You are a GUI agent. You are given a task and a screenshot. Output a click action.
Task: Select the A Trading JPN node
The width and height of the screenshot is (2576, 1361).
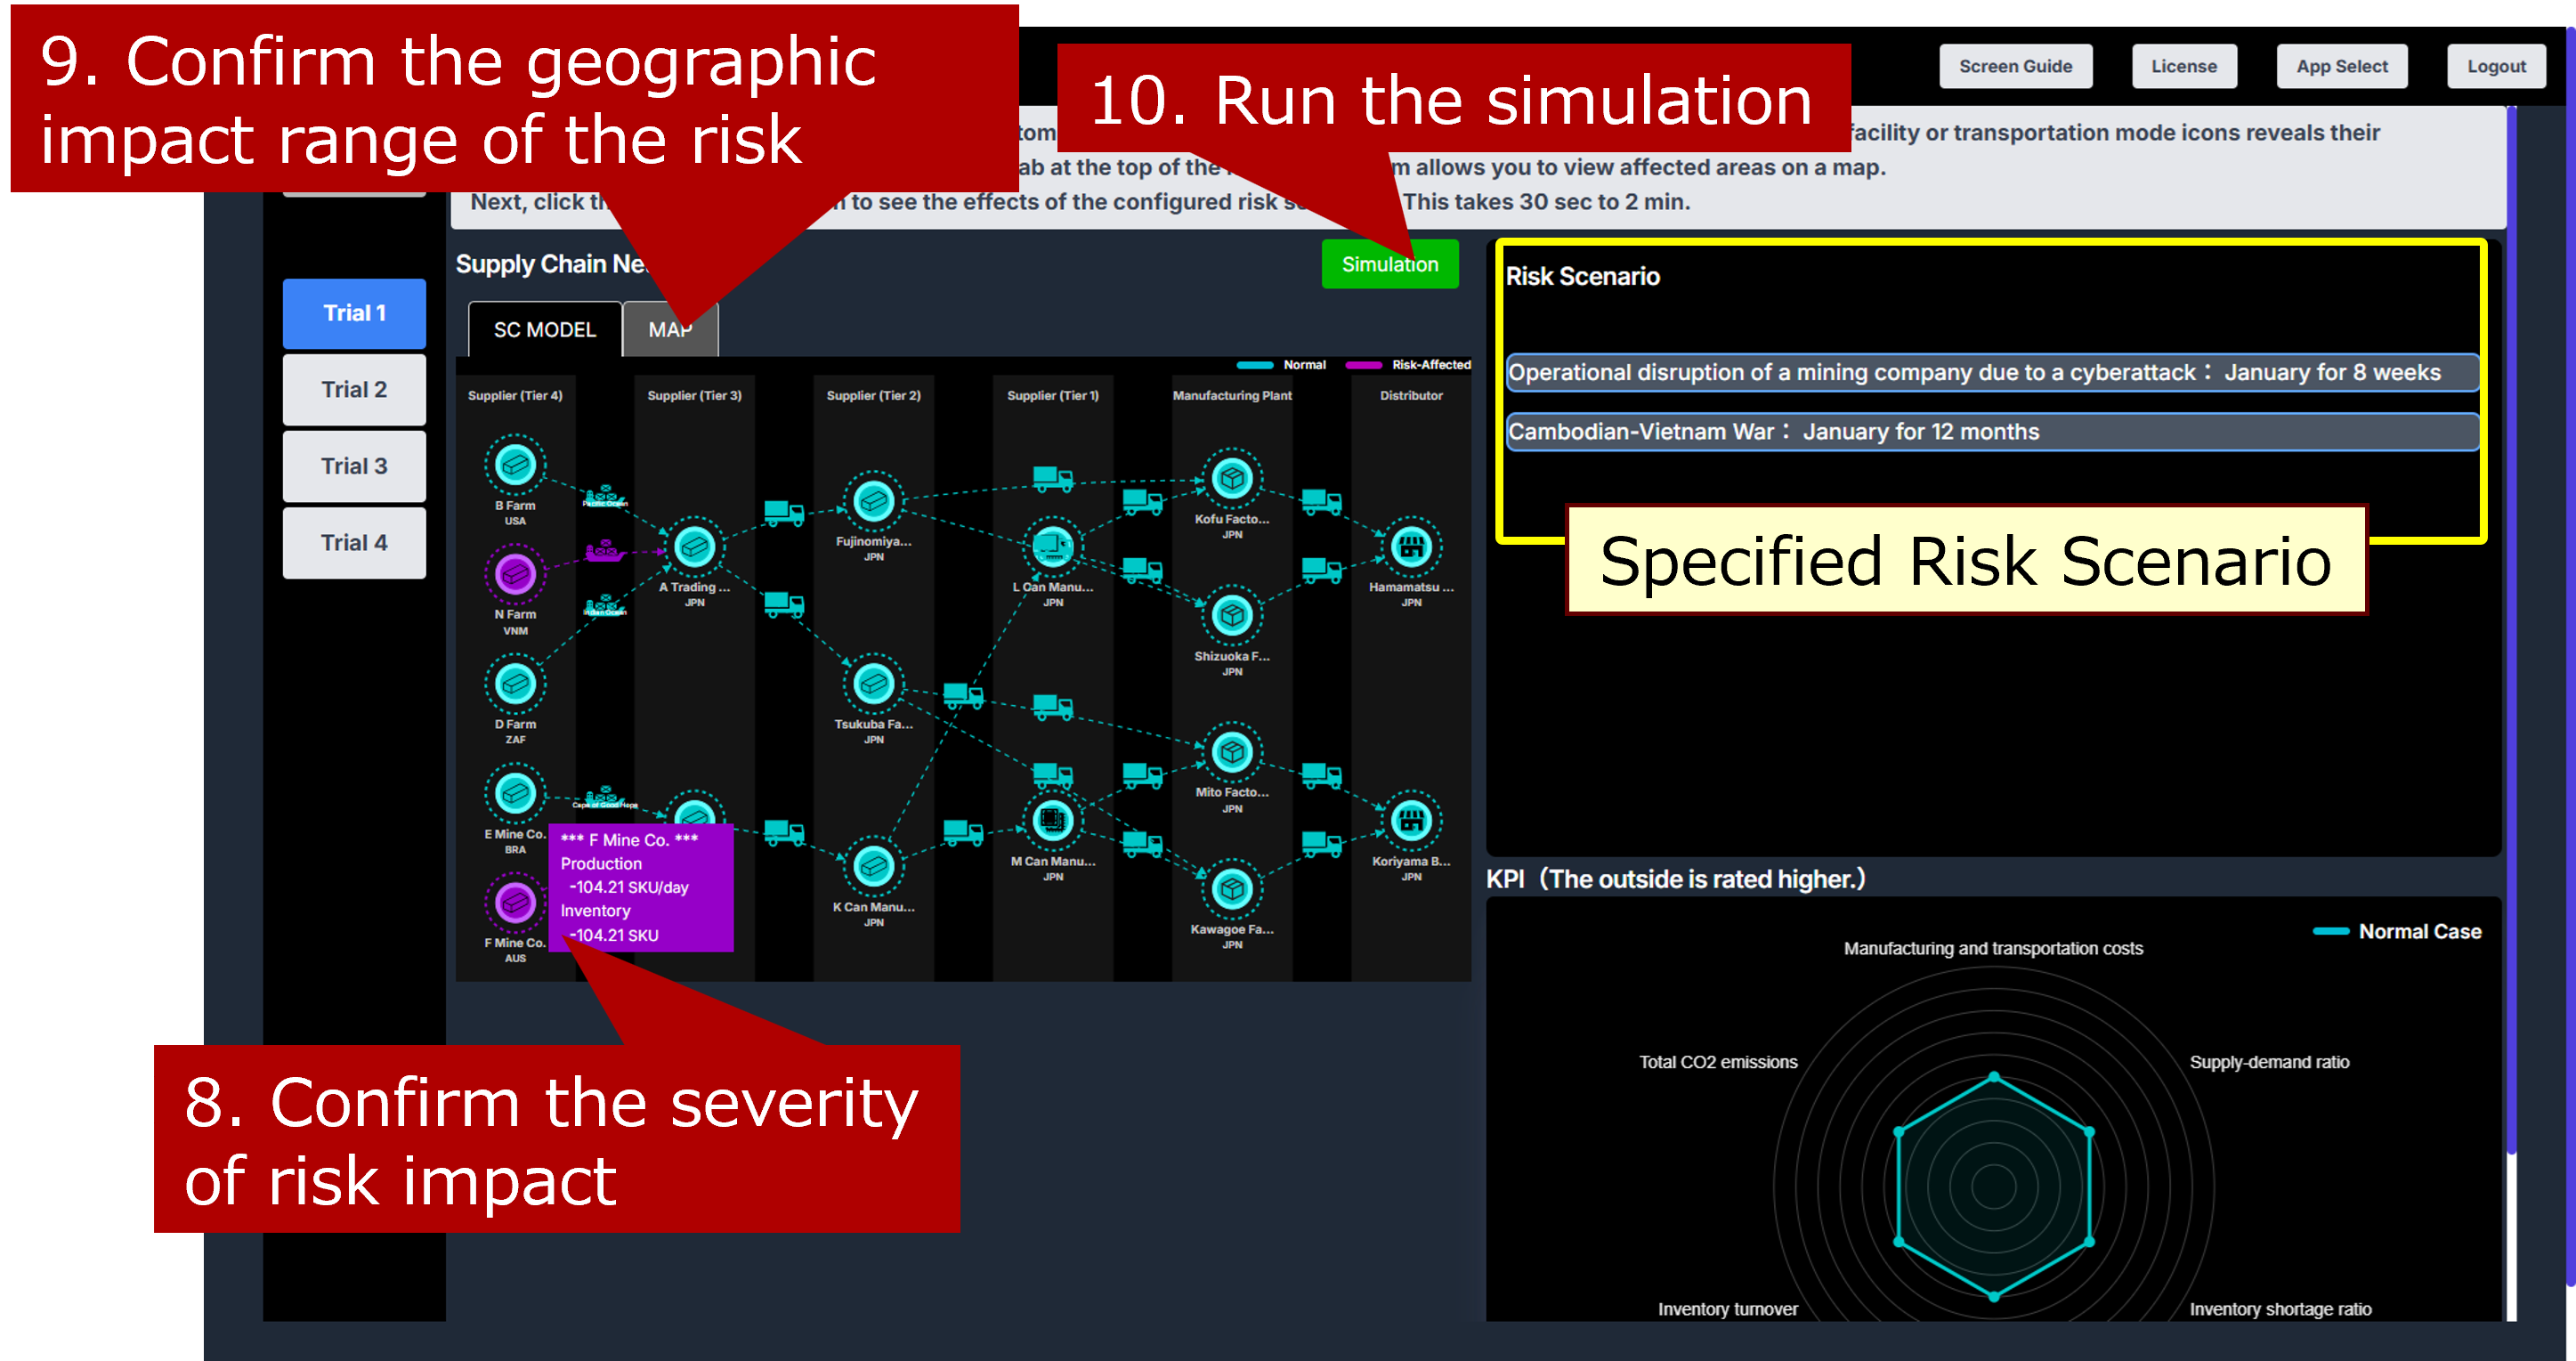pos(694,547)
